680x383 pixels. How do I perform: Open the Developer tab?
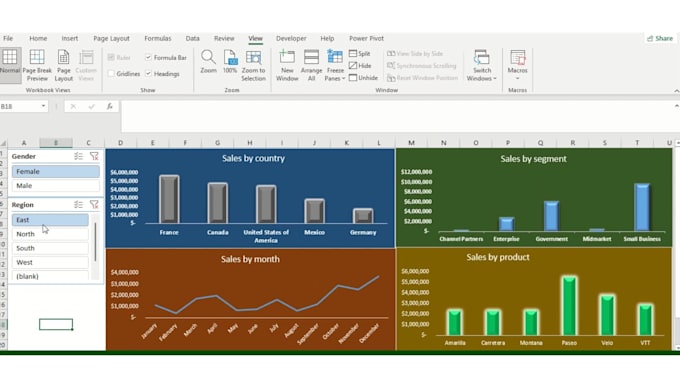[291, 38]
